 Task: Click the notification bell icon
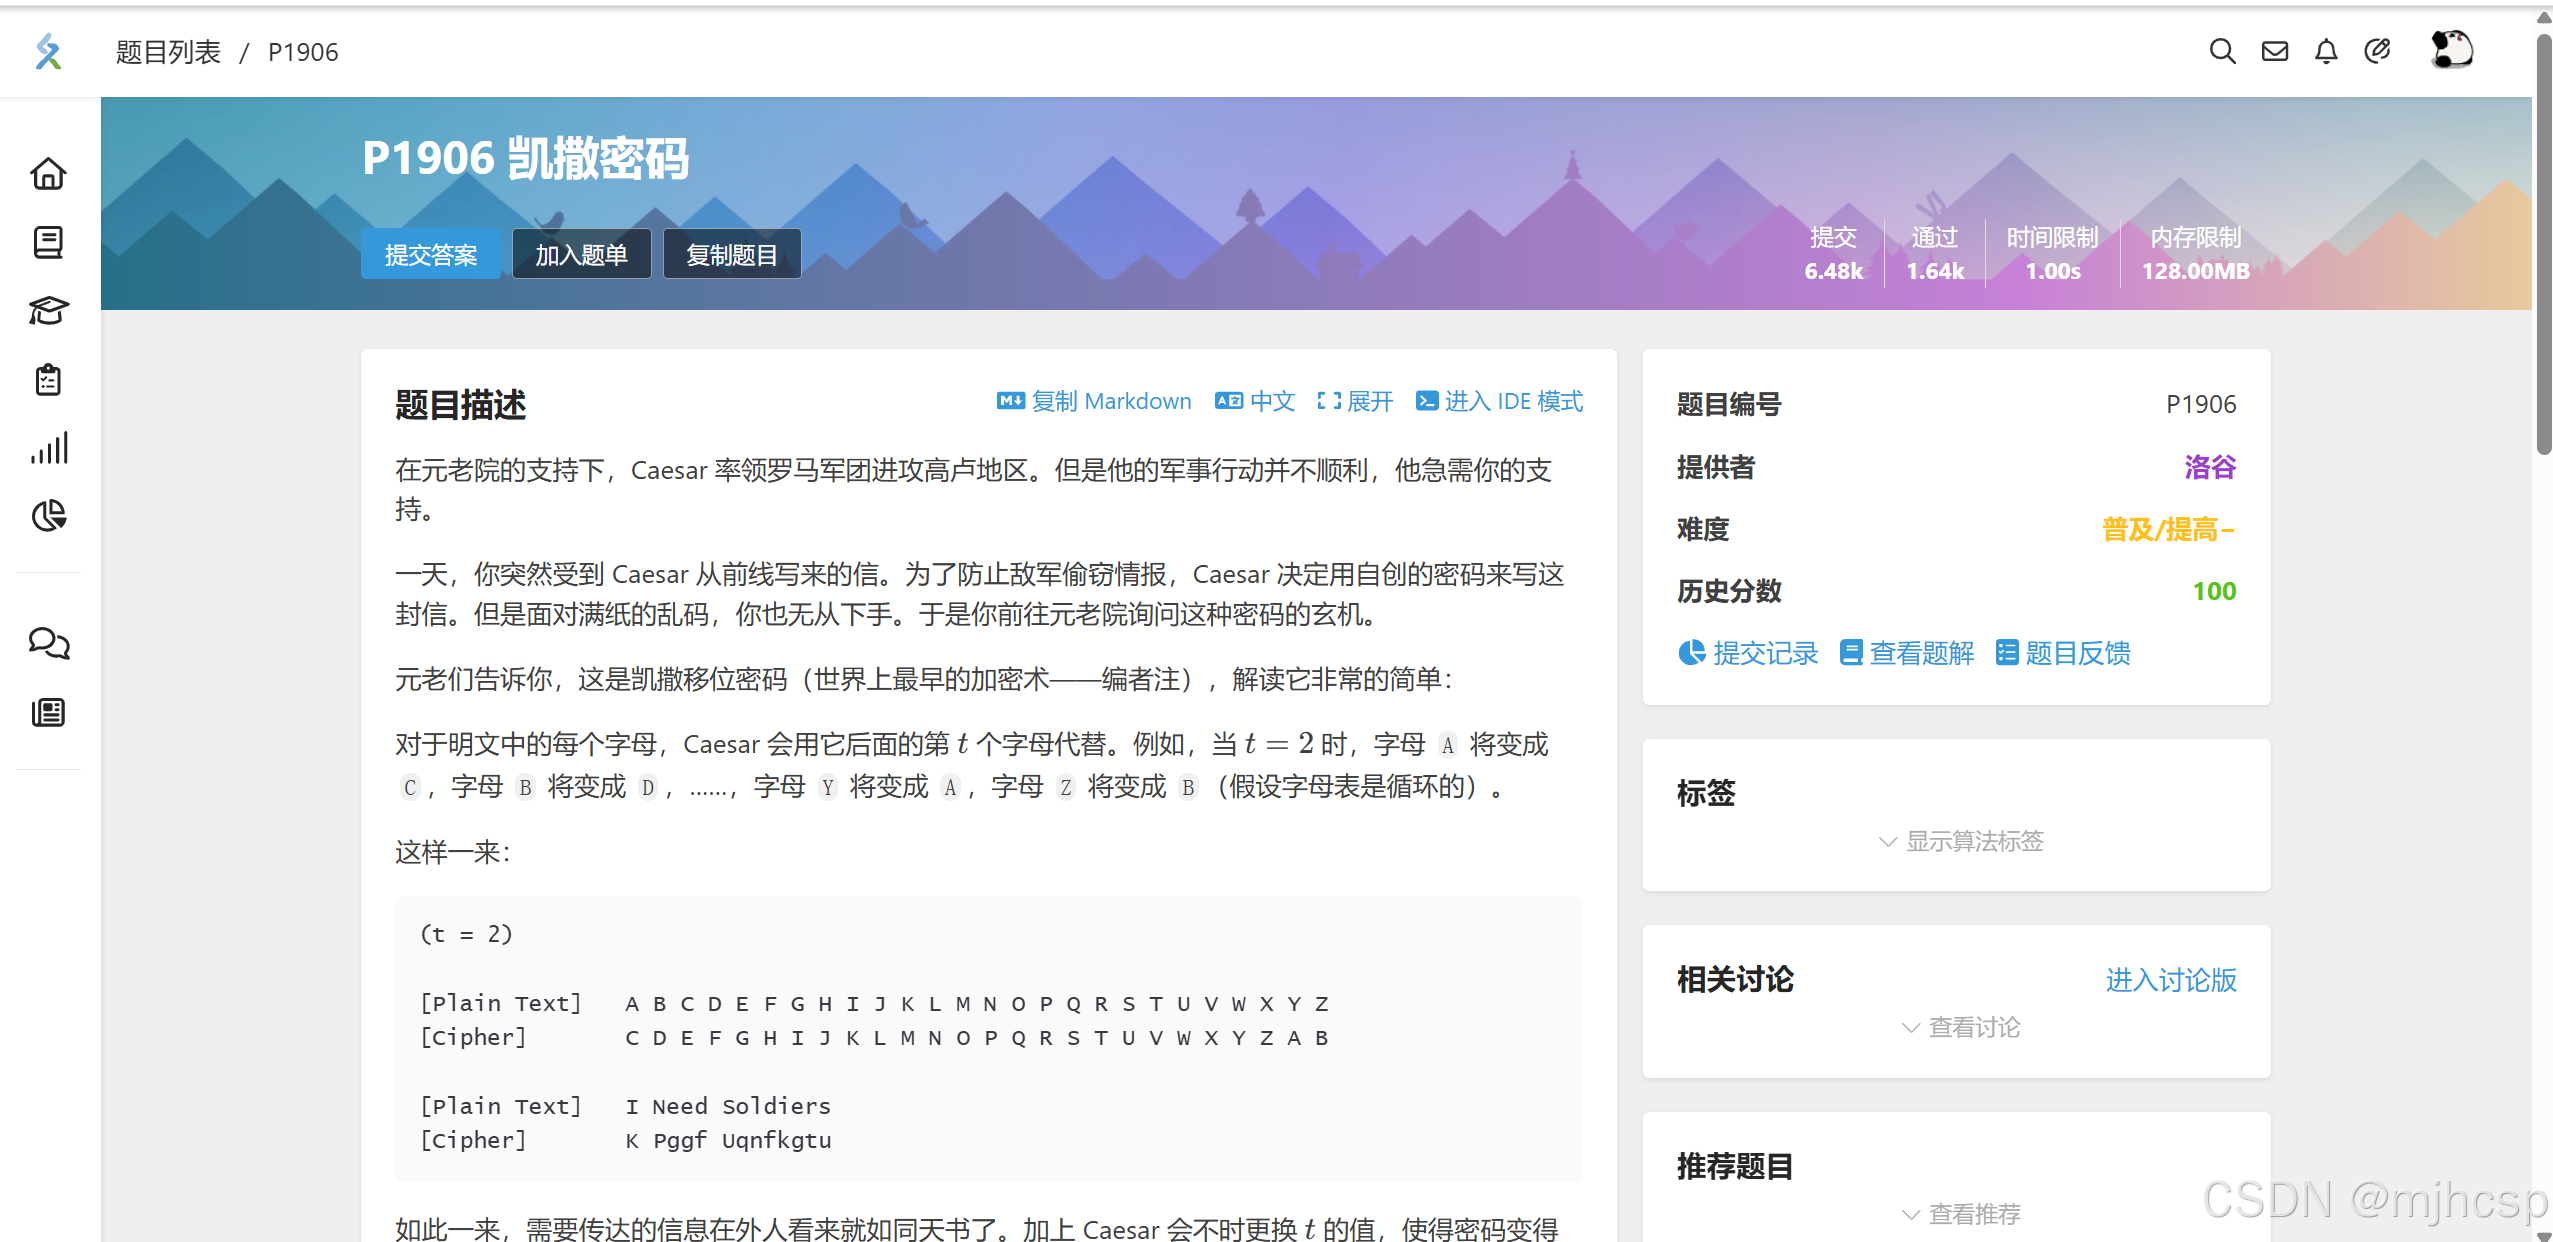(x=2326, y=51)
